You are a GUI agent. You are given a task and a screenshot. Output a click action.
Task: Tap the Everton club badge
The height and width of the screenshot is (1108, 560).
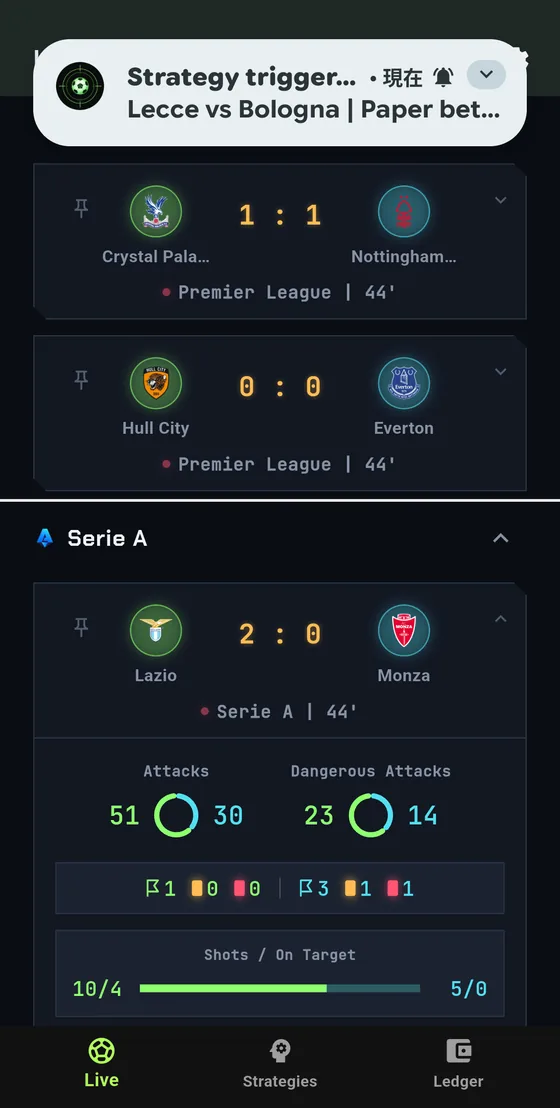[x=404, y=383]
